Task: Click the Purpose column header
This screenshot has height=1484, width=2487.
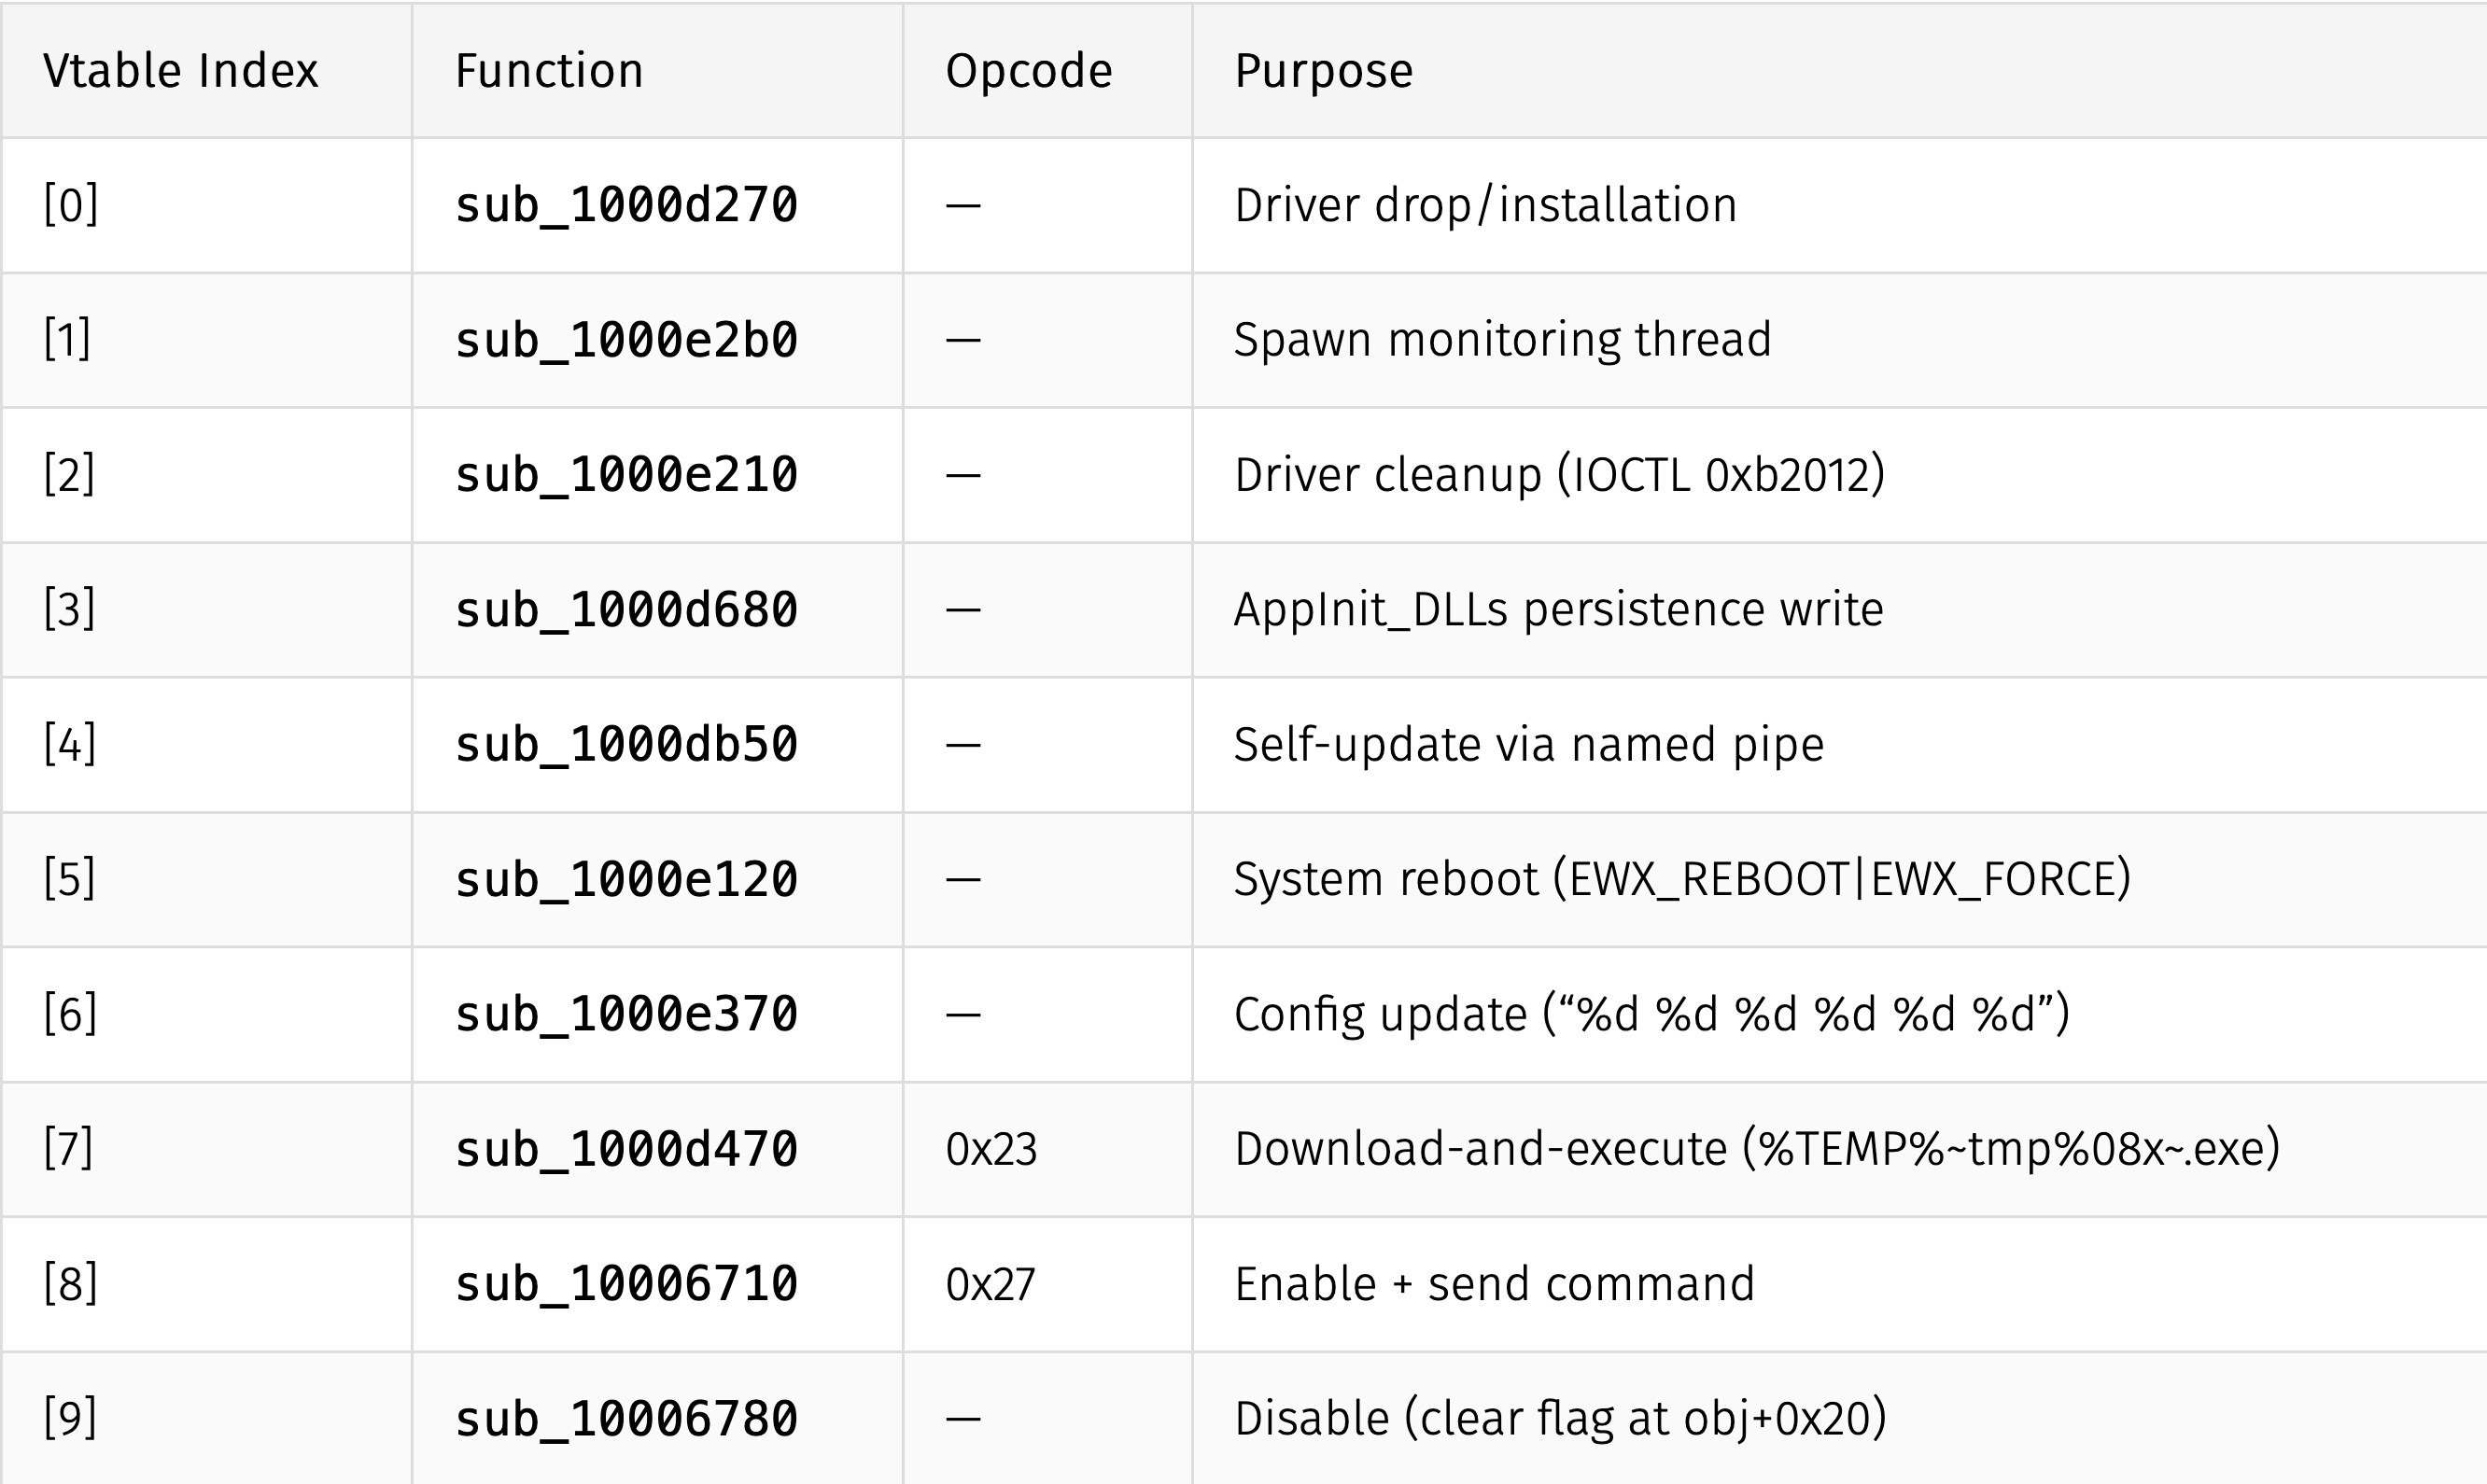Action: 1323,71
